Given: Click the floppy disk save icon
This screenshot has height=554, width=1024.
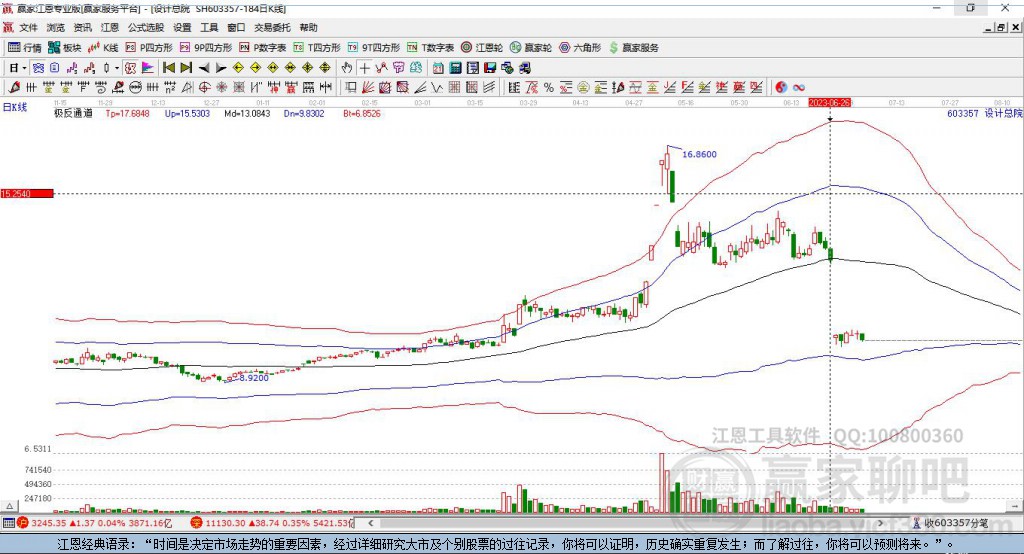Looking at the screenshot, I should [490, 68].
